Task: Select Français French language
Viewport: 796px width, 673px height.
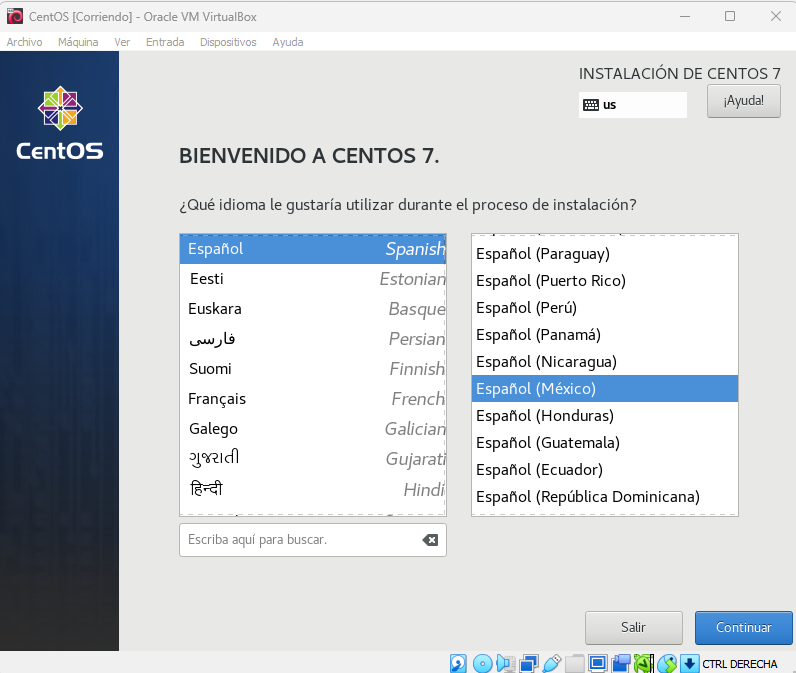Action: [x=313, y=398]
